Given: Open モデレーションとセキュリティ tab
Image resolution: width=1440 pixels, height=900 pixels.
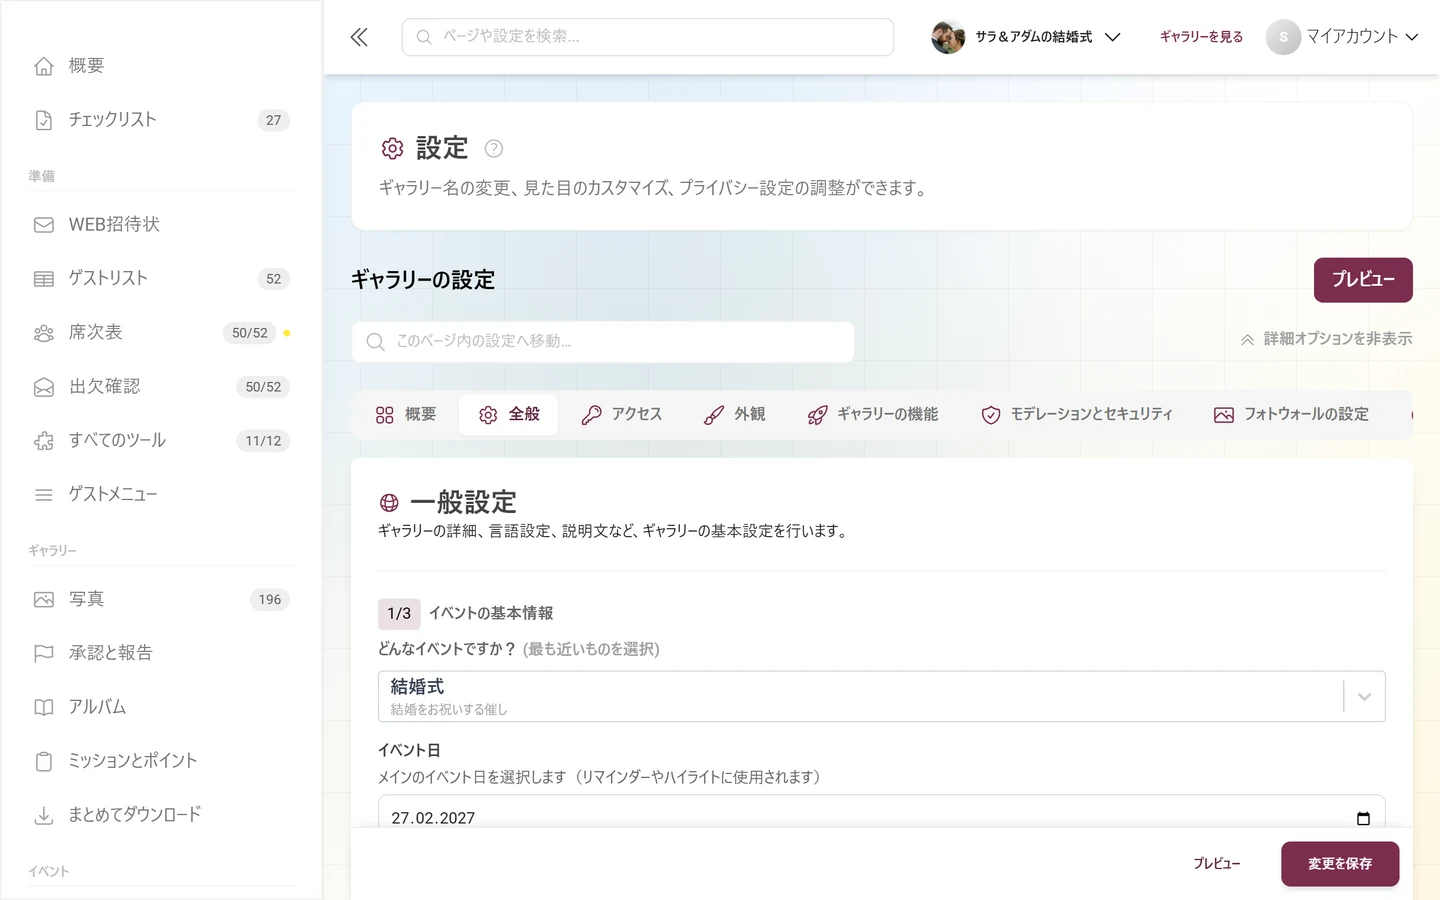Looking at the screenshot, I should tap(1077, 414).
